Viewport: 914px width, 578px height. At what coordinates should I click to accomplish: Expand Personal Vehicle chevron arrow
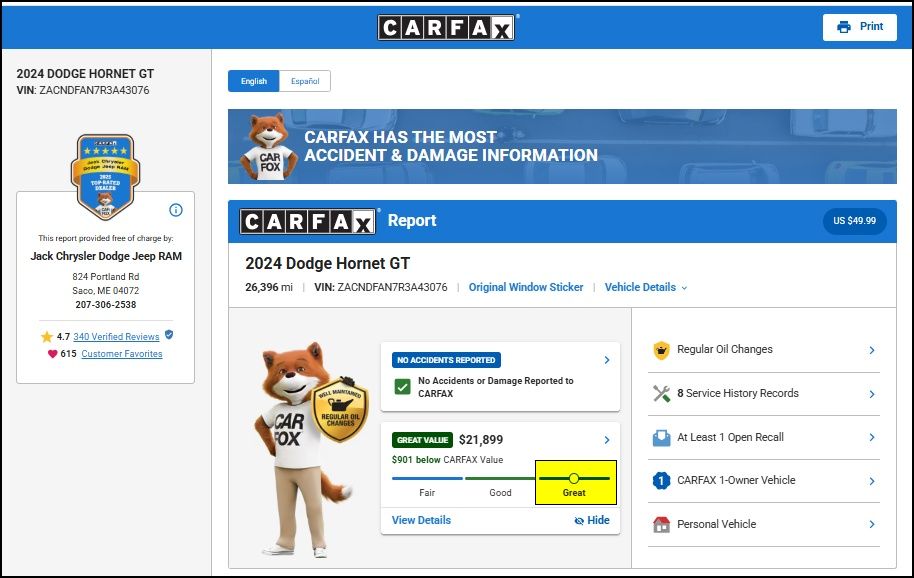872,524
